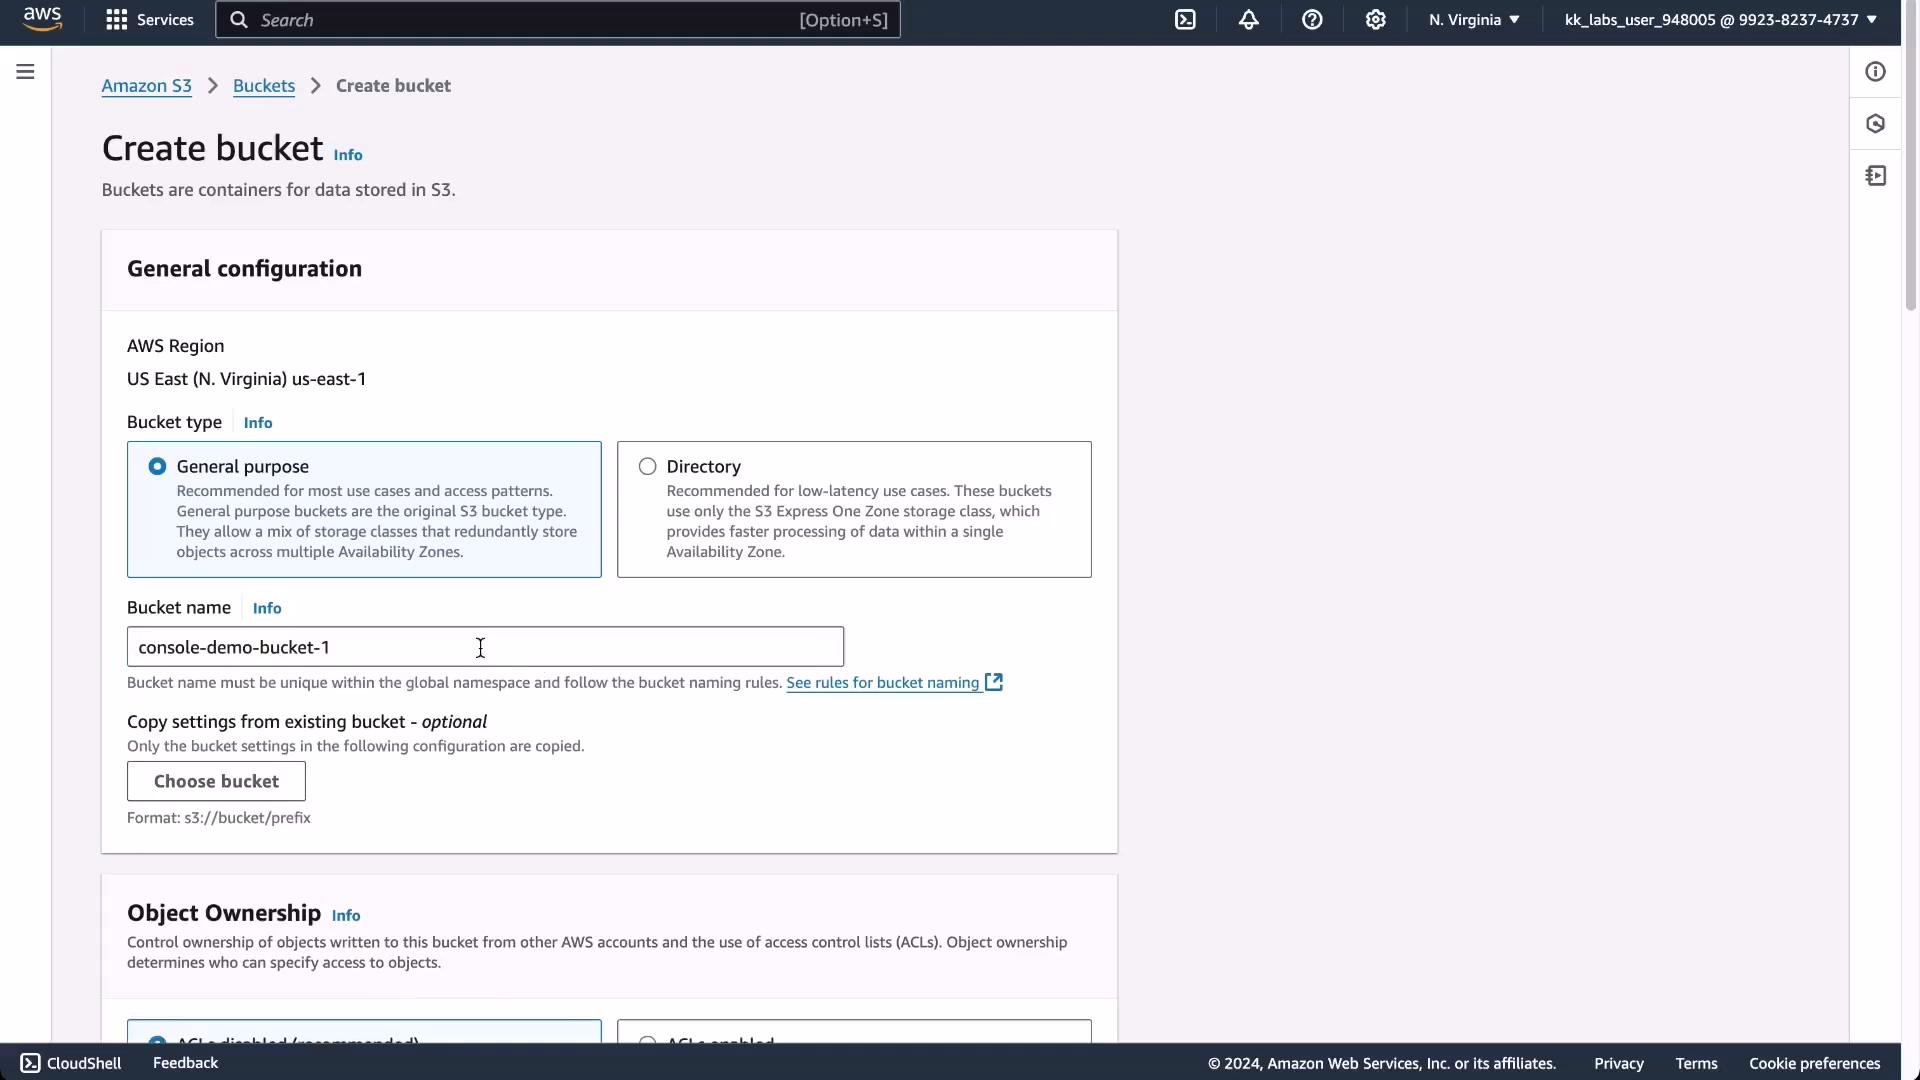Open Info link next to Object Ownership
Image resolution: width=1920 pixels, height=1080 pixels.
tap(346, 915)
